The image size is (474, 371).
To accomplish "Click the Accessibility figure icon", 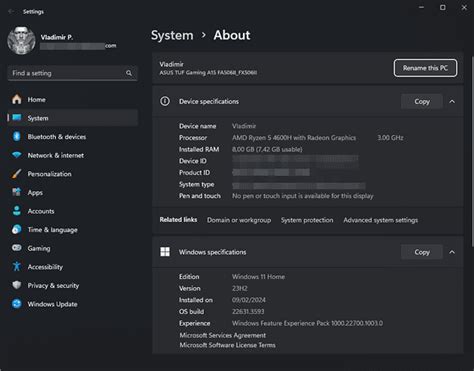I will (x=17, y=266).
